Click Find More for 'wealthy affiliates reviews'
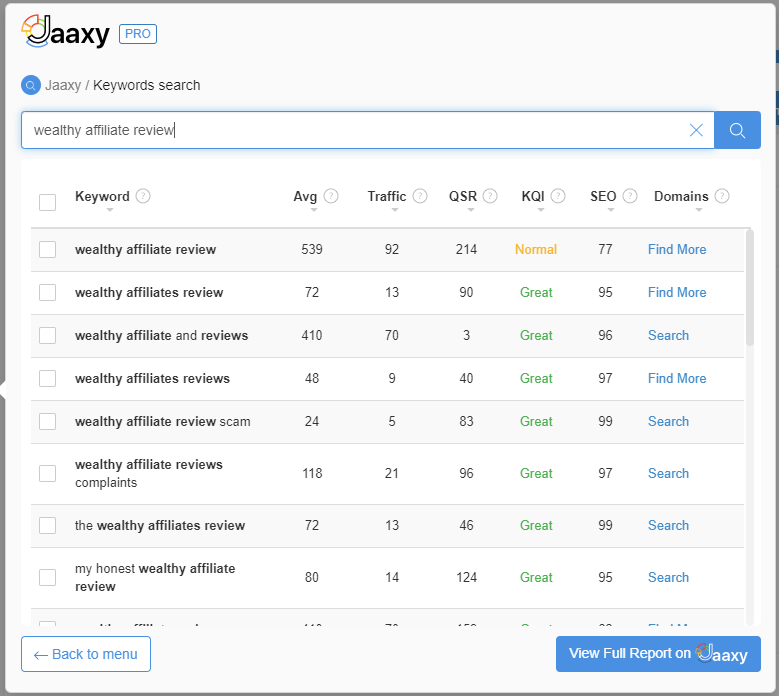Image resolution: width=779 pixels, height=696 pixels. click(677, 379)
